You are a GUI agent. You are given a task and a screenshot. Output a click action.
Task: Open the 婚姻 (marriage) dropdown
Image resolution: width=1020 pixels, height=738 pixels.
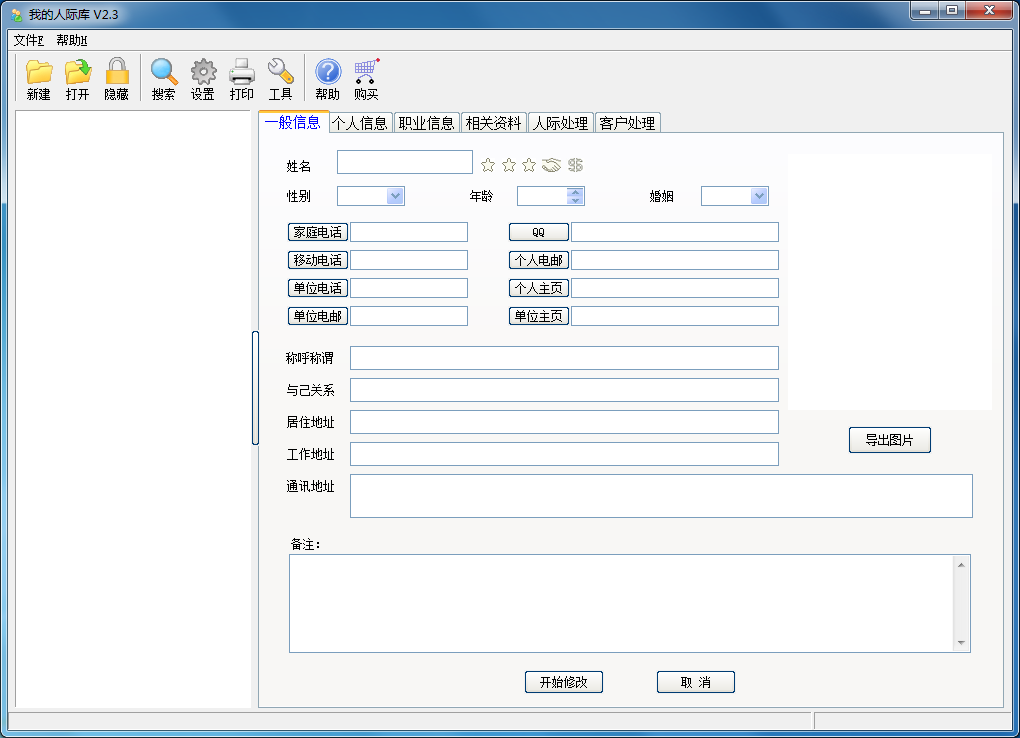coord(758,196)
